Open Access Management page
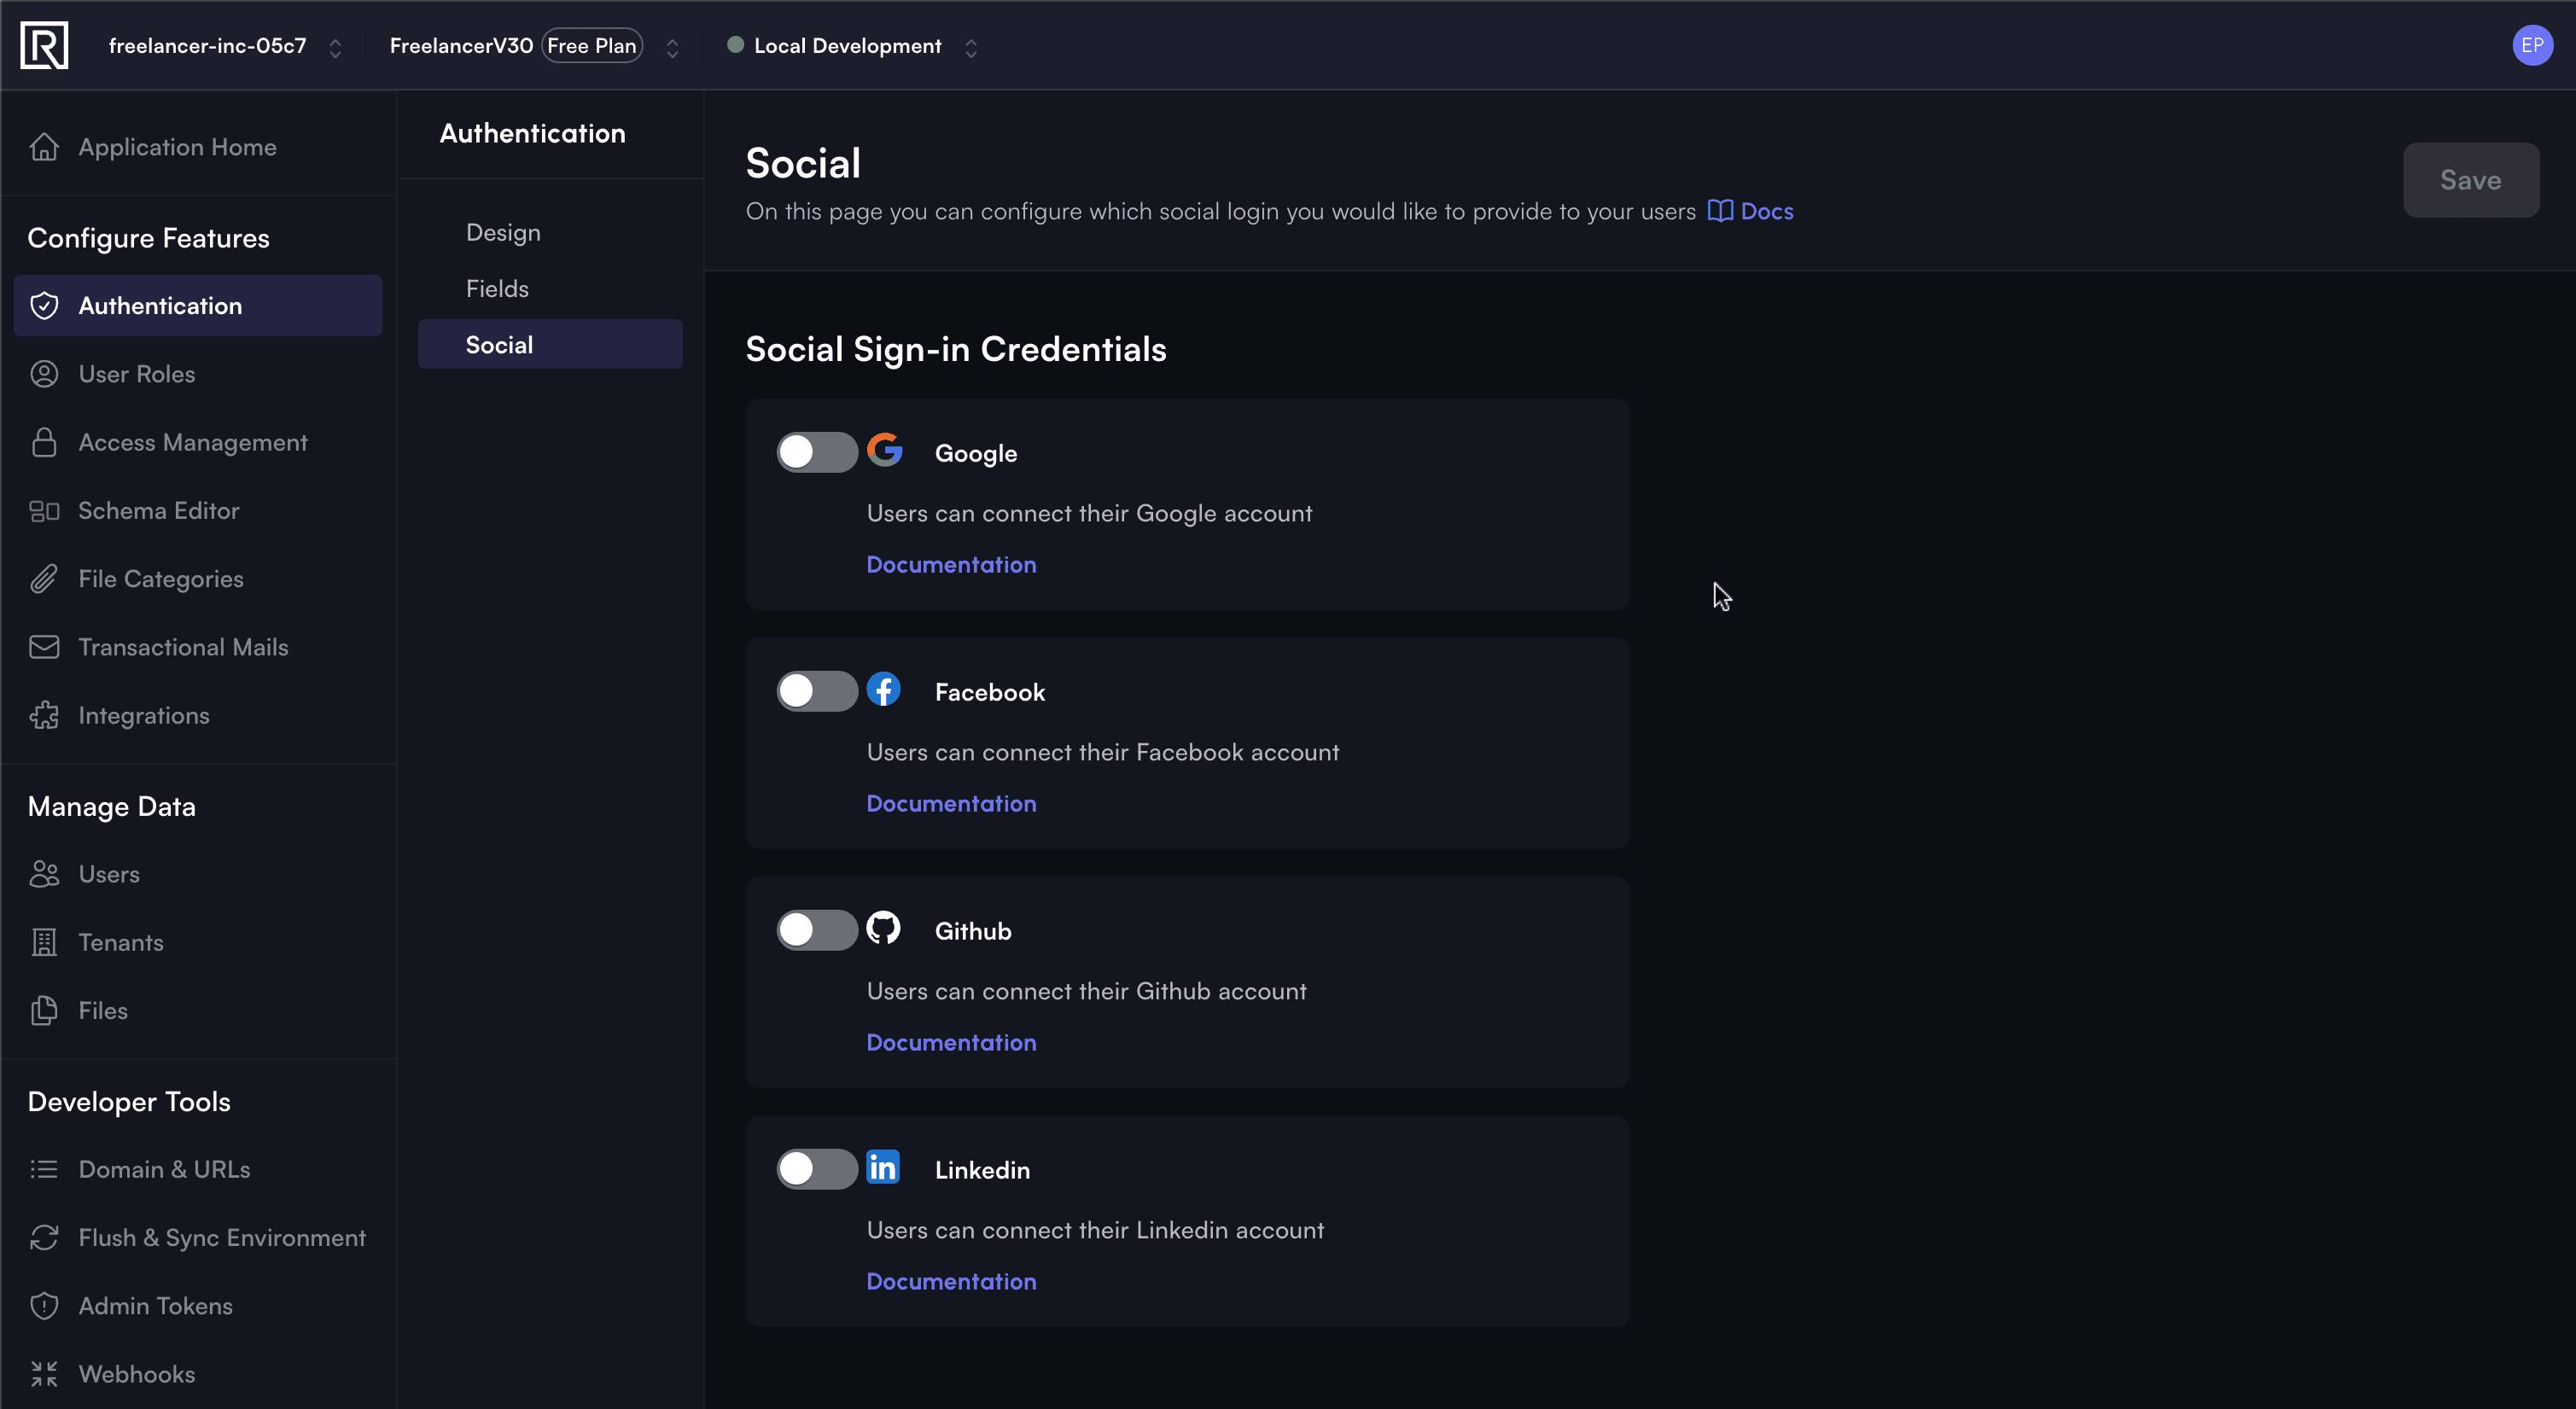The height and width of the screenshot is (1409, 2576). [x=198, y=442]
